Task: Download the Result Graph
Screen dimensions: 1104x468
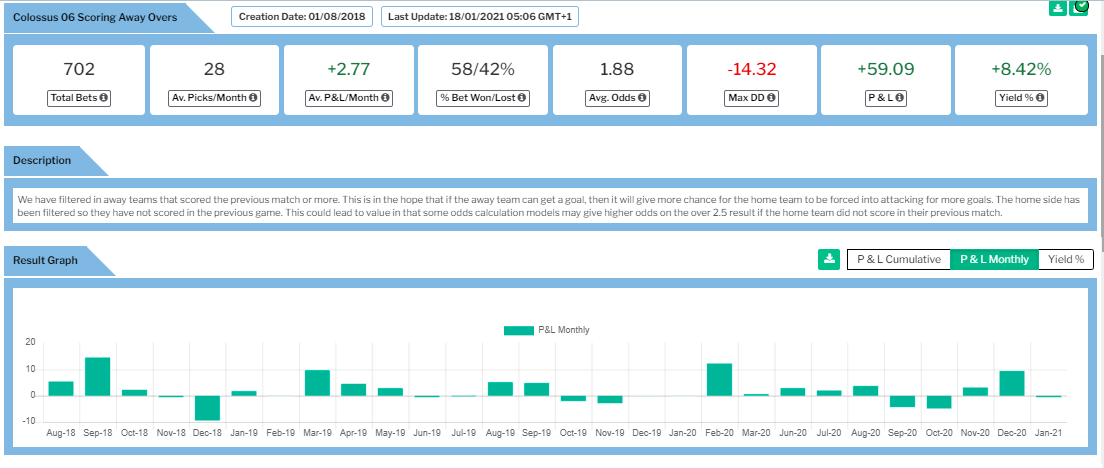Action: pos(828,260)
